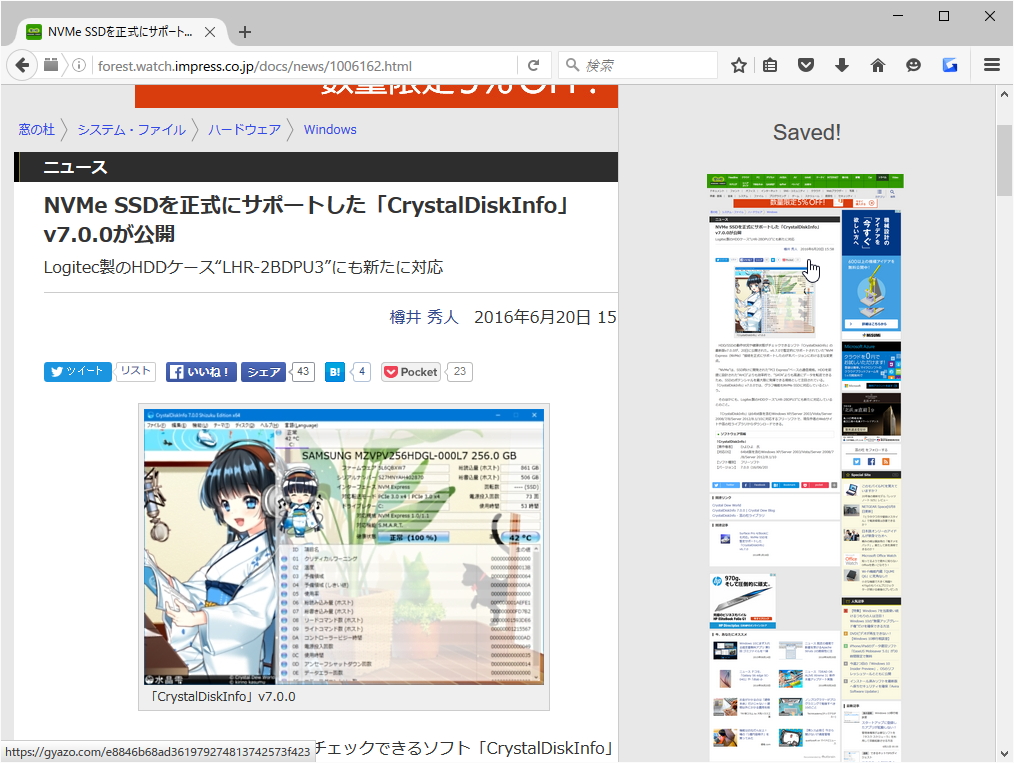Bookmark this page using the star icon

point(737,64)
